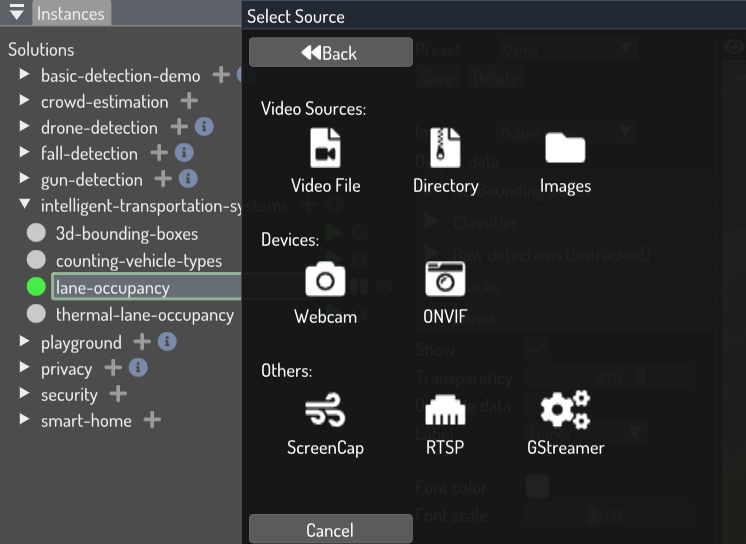Click the smart-home solution name
The image size is (746, 544).
click(x=86, y=421)
